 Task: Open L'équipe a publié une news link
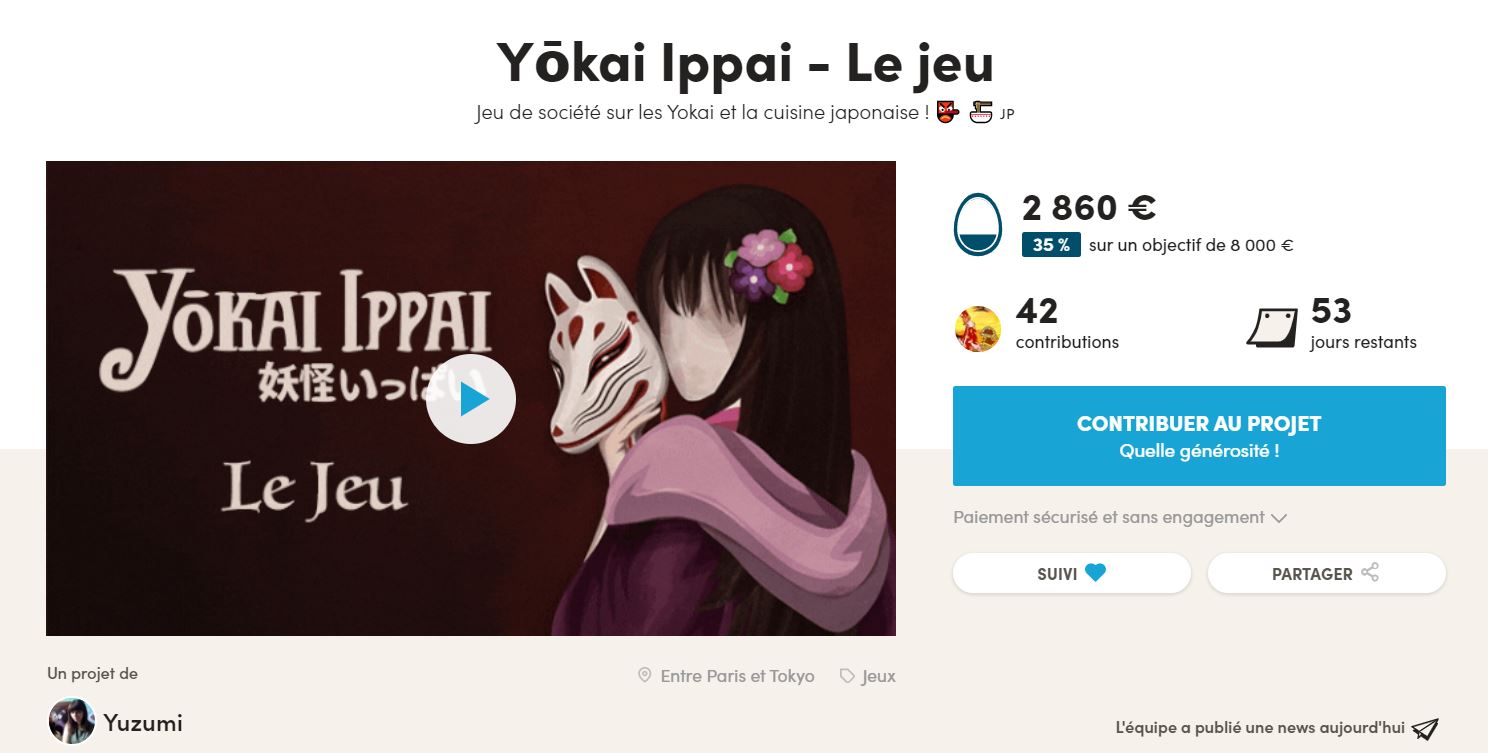point(1260,728)
